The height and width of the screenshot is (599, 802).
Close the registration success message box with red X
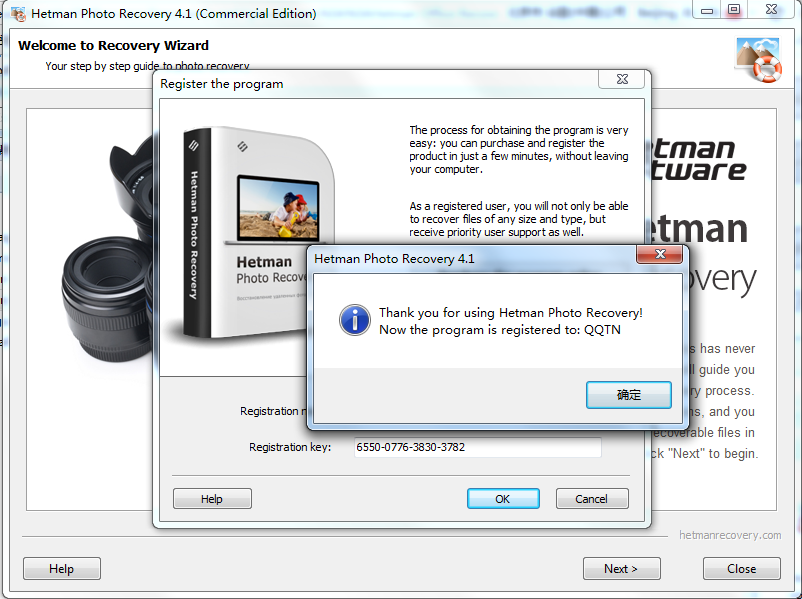click(660, 257)
